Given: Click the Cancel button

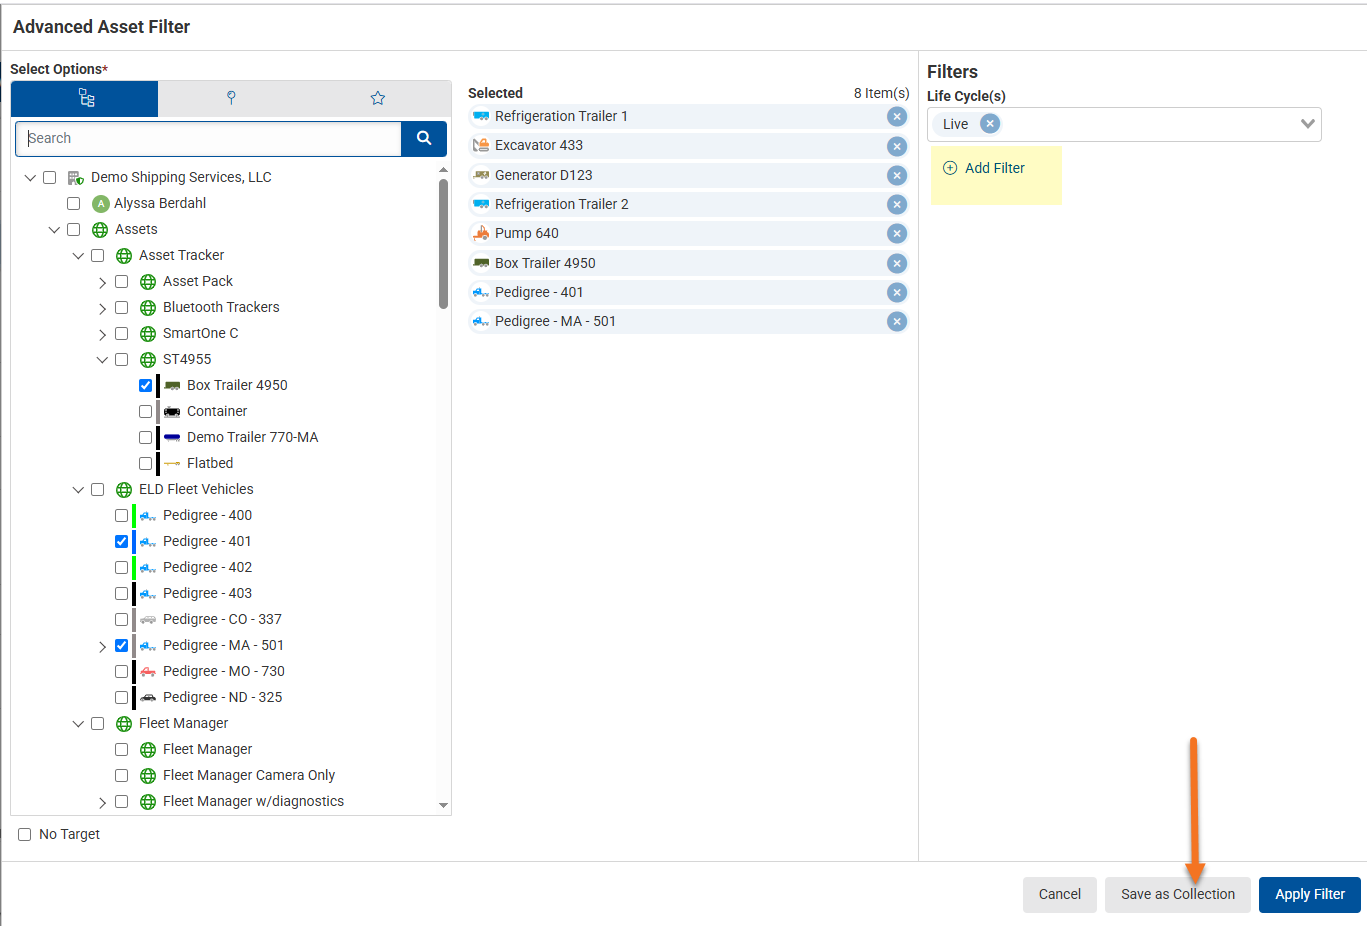Looking at the screenshot, I should (x=1060, y=895).
